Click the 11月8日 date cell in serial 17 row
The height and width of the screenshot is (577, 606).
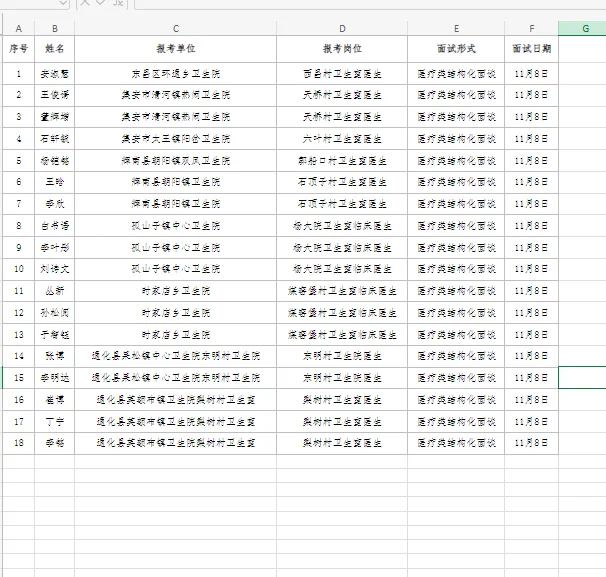[x=531, y=421]
